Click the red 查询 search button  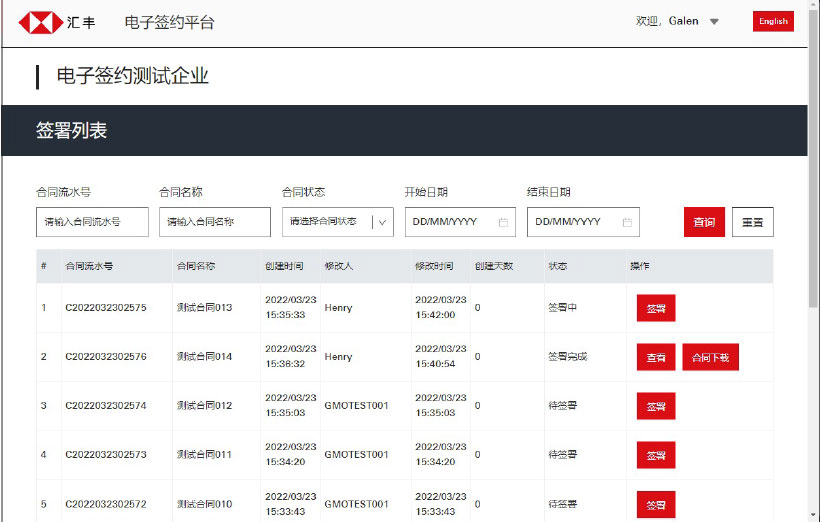tap(704, 222)
